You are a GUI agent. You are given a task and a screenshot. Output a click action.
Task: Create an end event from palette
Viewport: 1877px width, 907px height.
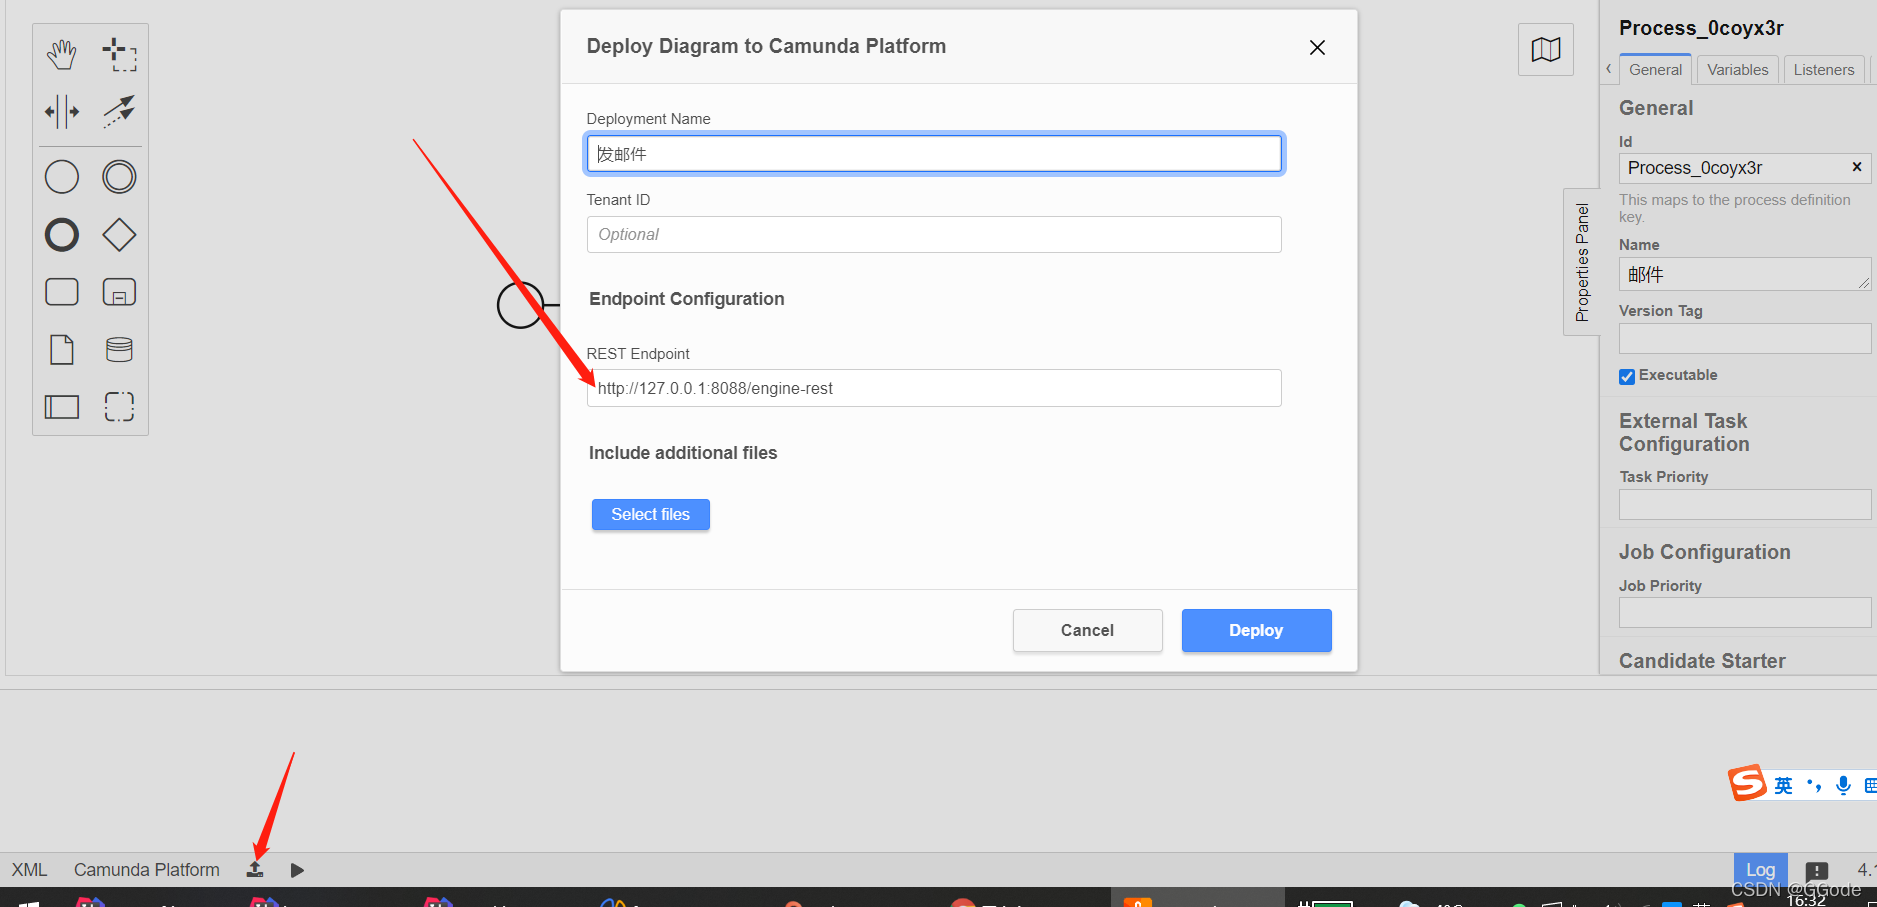[62, 235]
